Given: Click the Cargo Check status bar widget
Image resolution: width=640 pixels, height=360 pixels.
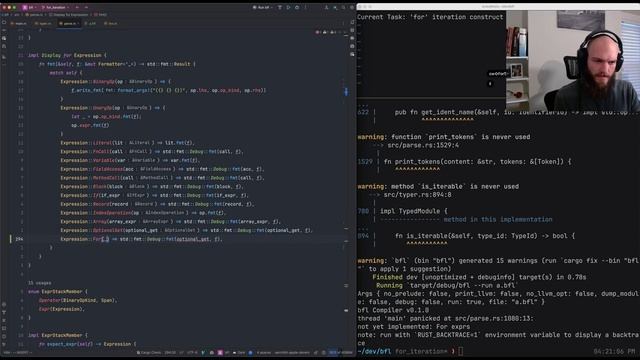Looking at the screenshot, I should point(149,353).
